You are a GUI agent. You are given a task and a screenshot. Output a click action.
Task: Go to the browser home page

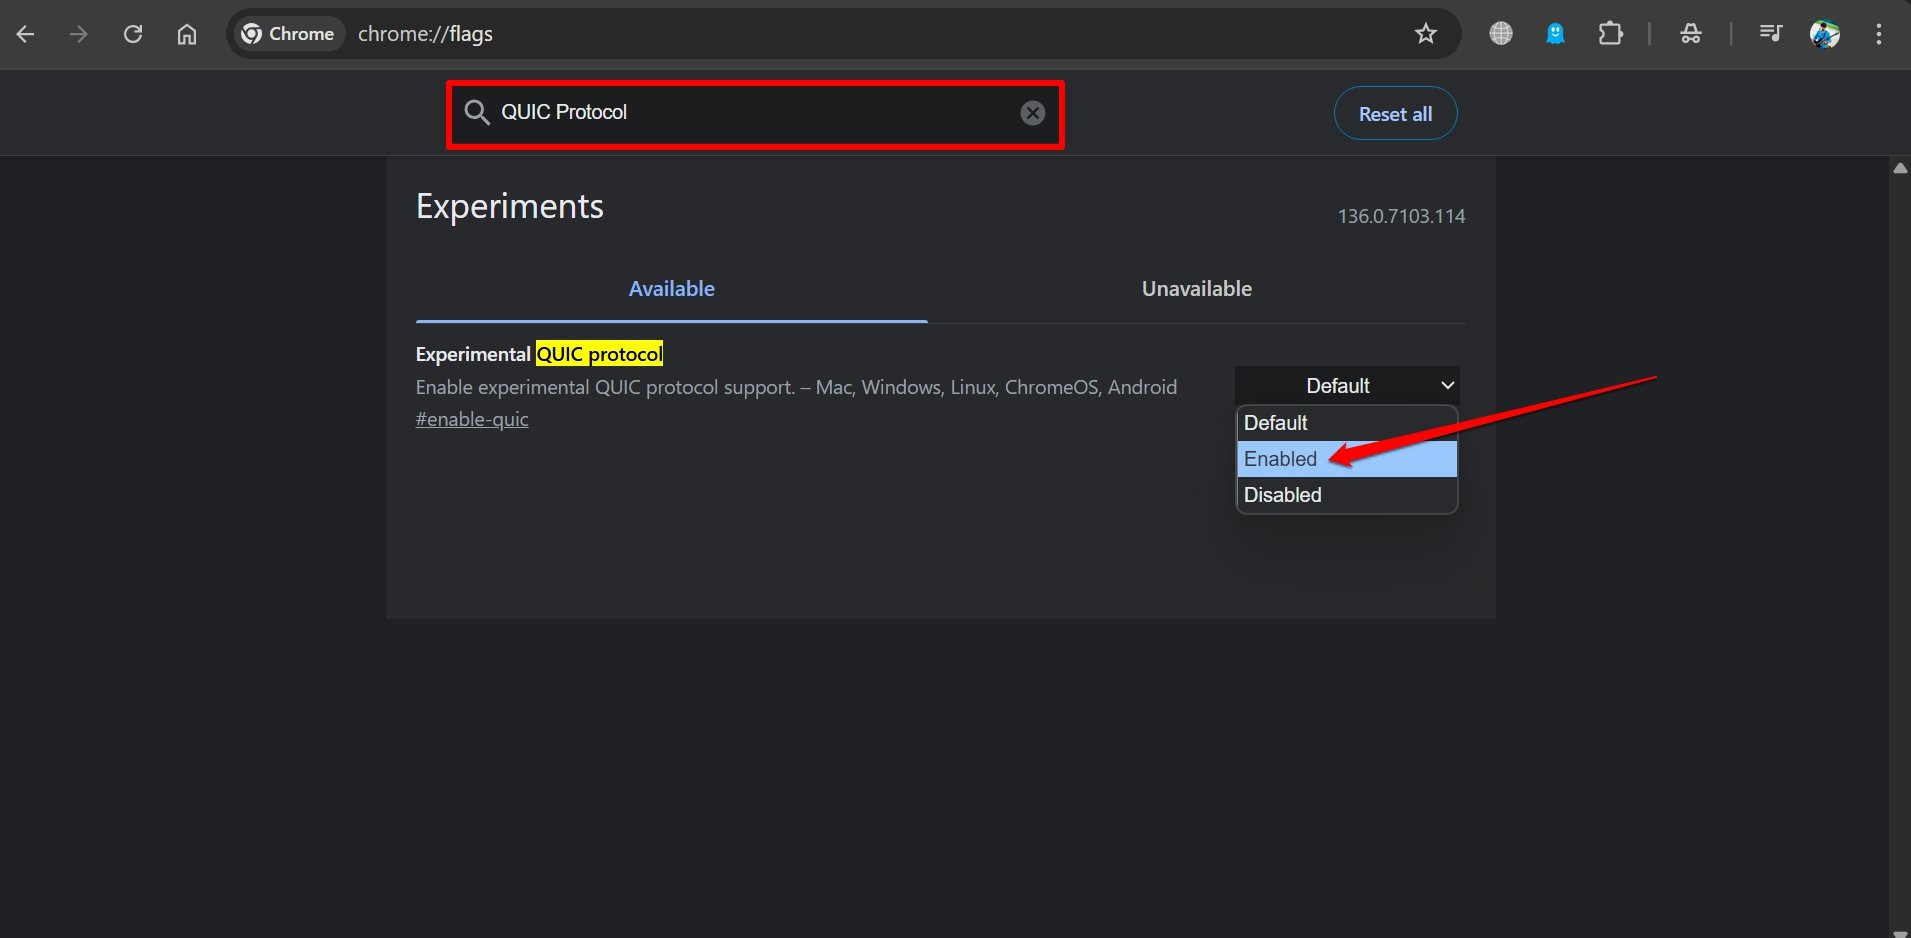187,34
